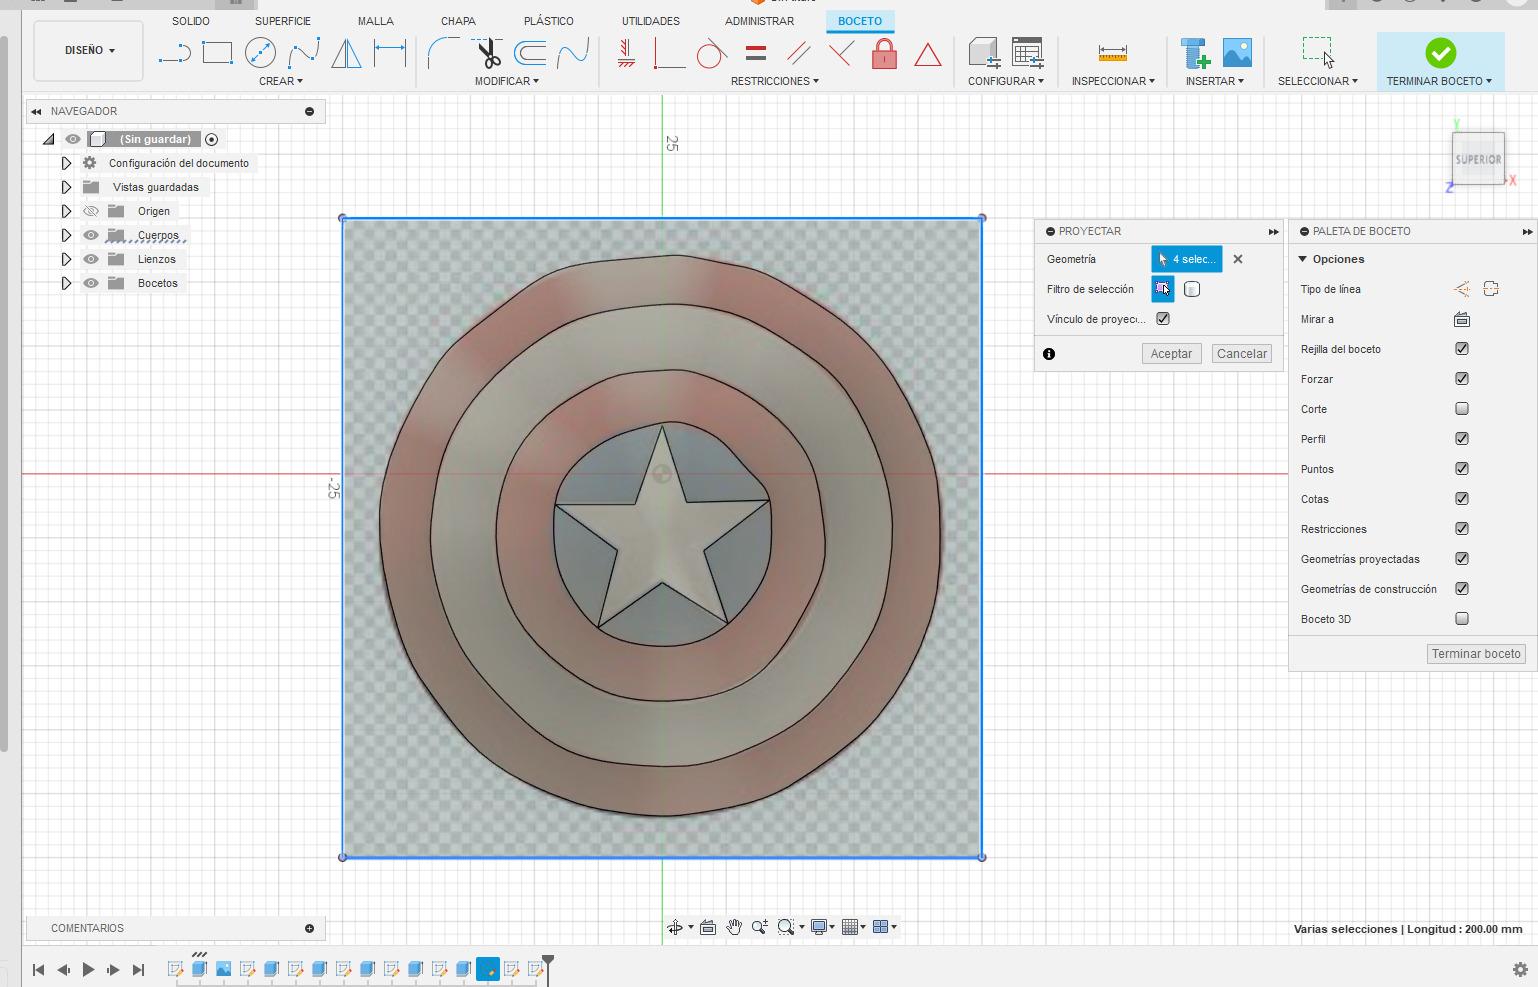Clear the 4 selections with X
Image resolution: width=1538 pixels, height=987 pixels.
[1238, 259]
